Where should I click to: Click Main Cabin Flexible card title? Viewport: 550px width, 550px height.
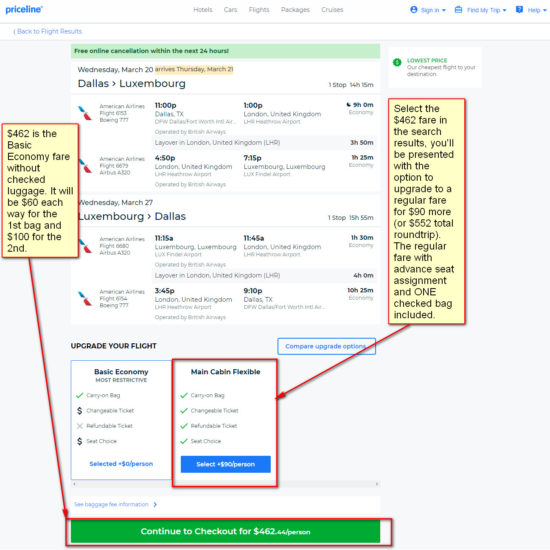[226, 372]
